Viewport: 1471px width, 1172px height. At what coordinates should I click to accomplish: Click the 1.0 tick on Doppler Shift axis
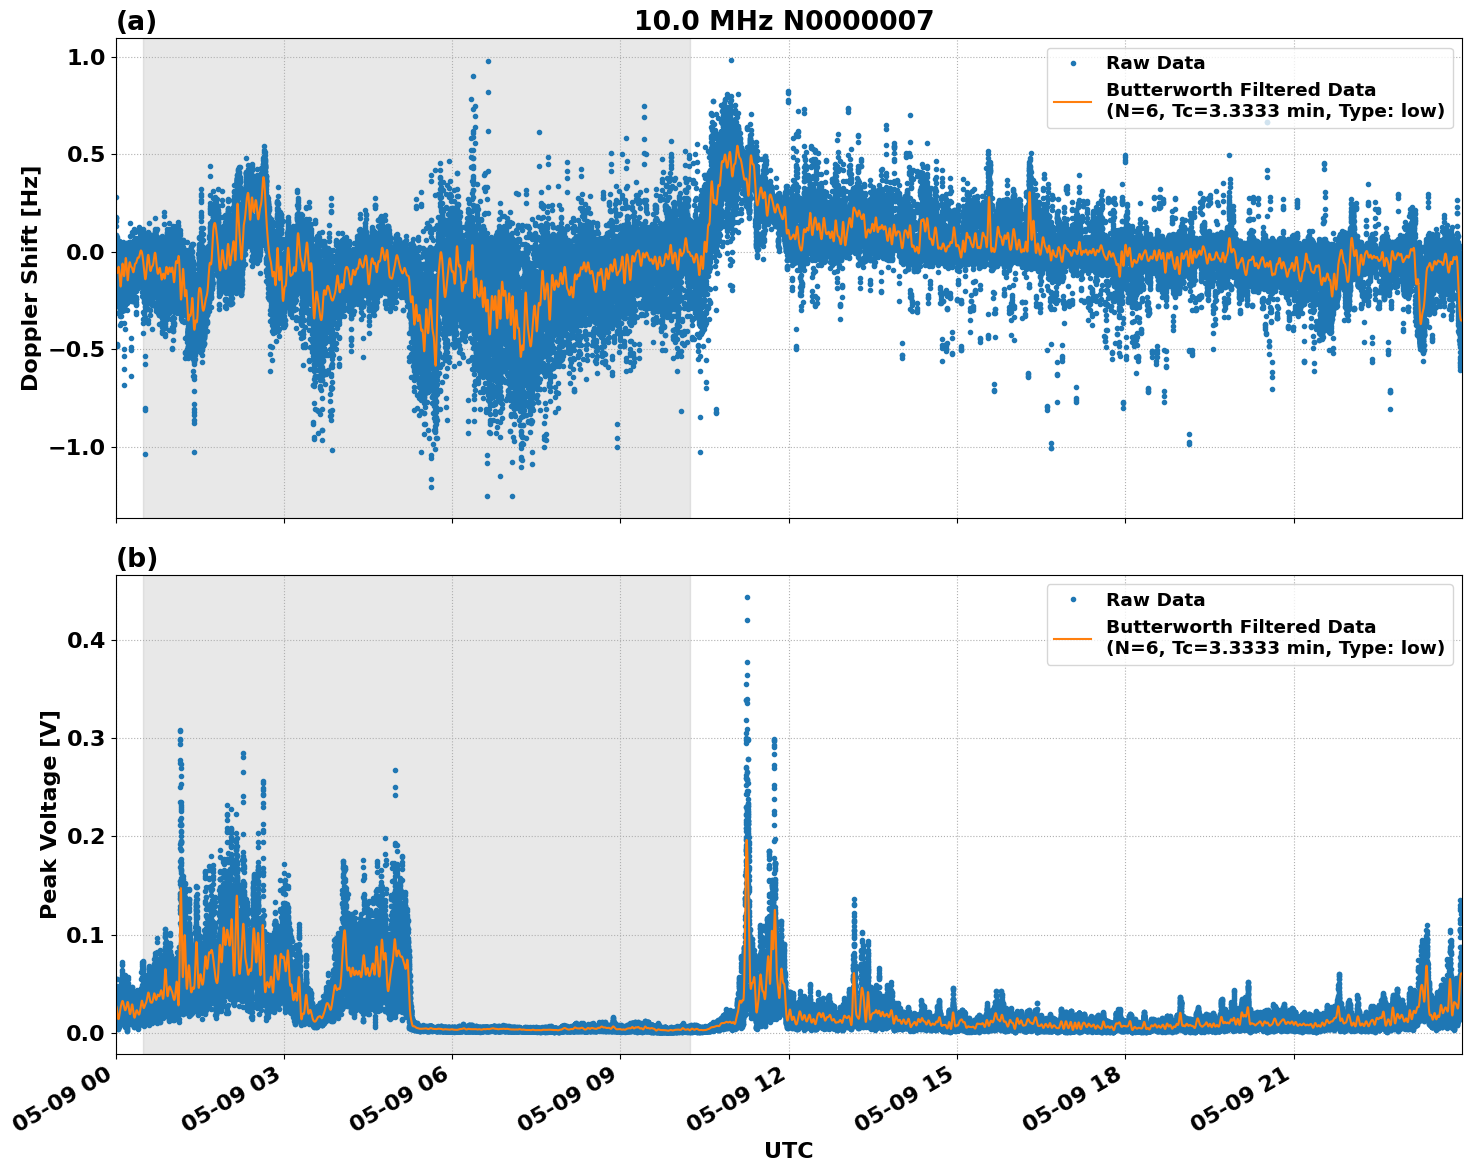(x=84, y=58)
